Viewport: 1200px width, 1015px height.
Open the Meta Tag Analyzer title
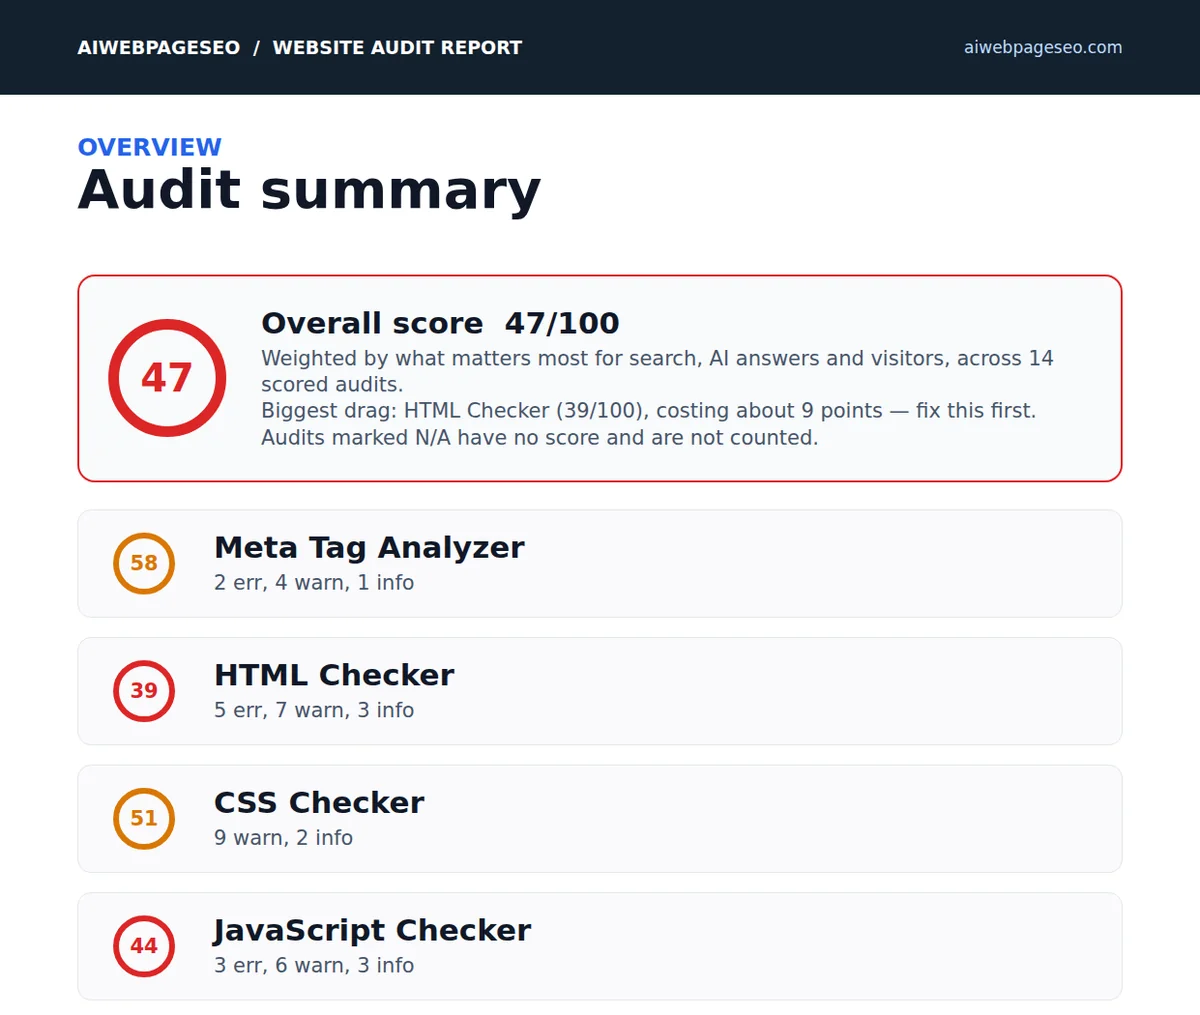tap(369, 547)
